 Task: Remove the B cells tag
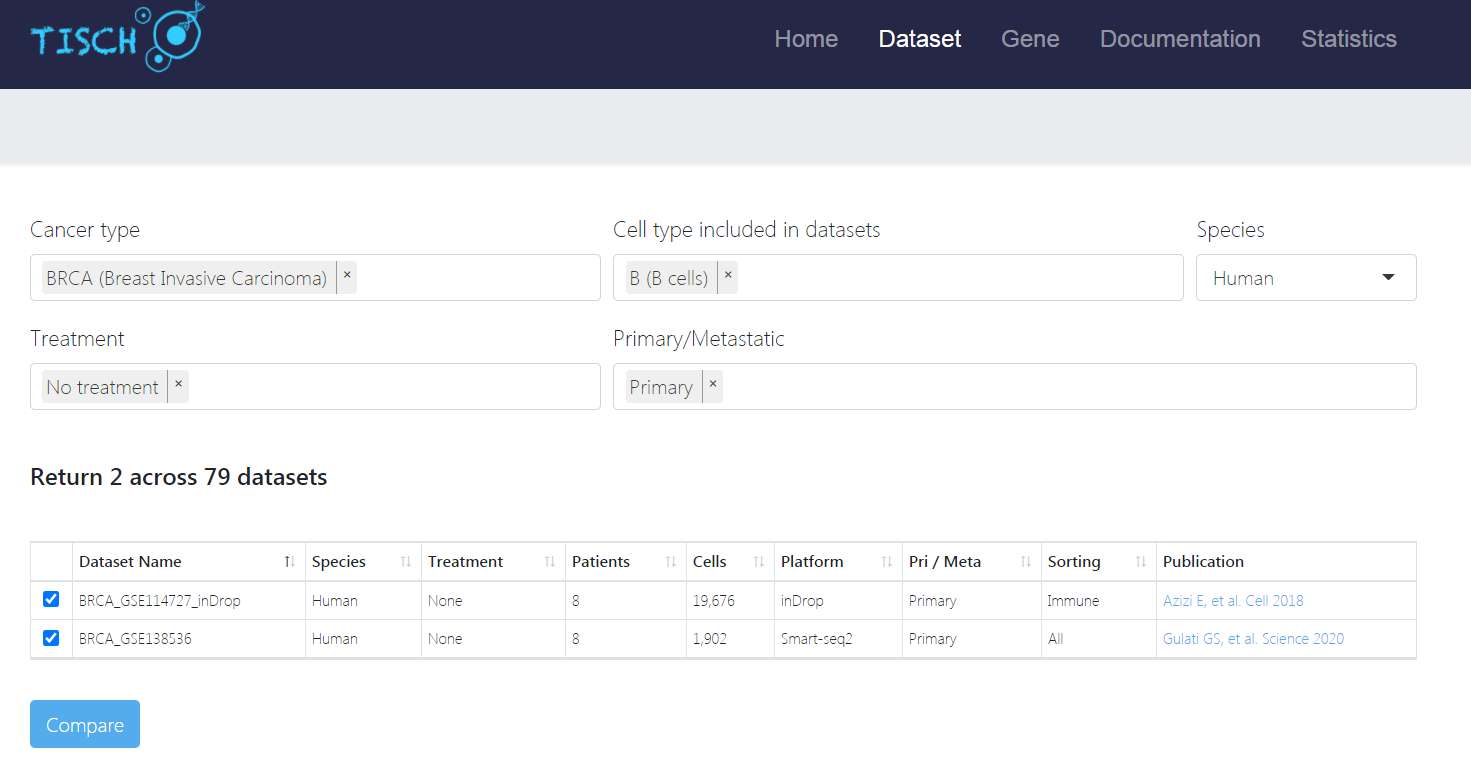point(728,277)
